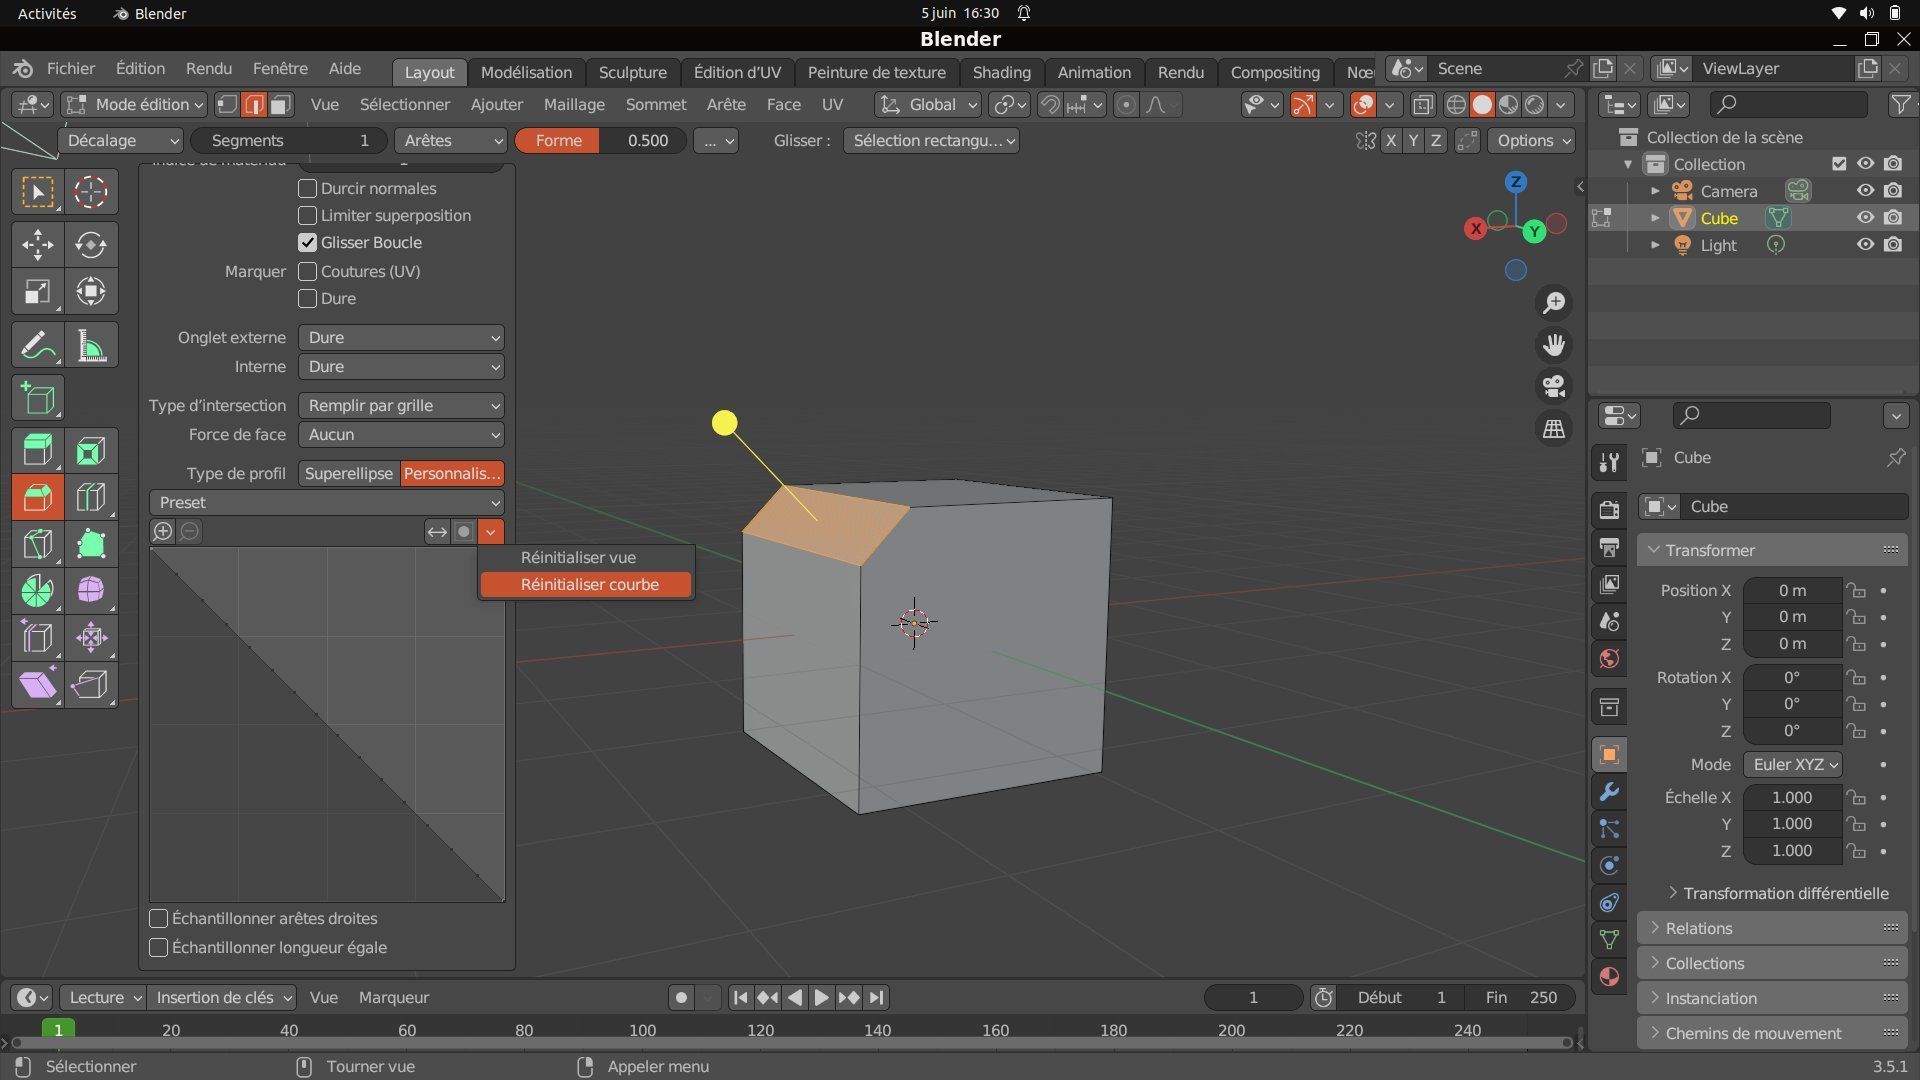The width and height of the screenshot is (1920, 1080).
Task: Enable Échantillonner longueur égale
Action: coord(158,947)
